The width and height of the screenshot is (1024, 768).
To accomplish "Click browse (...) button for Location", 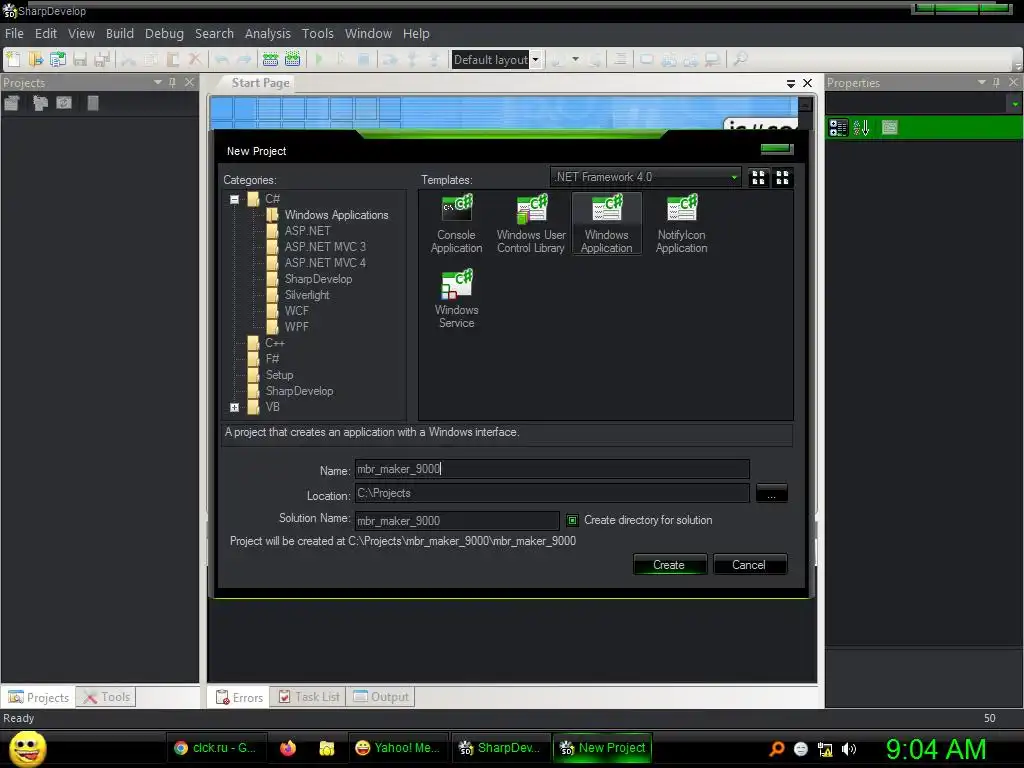I will coord(771,494).
